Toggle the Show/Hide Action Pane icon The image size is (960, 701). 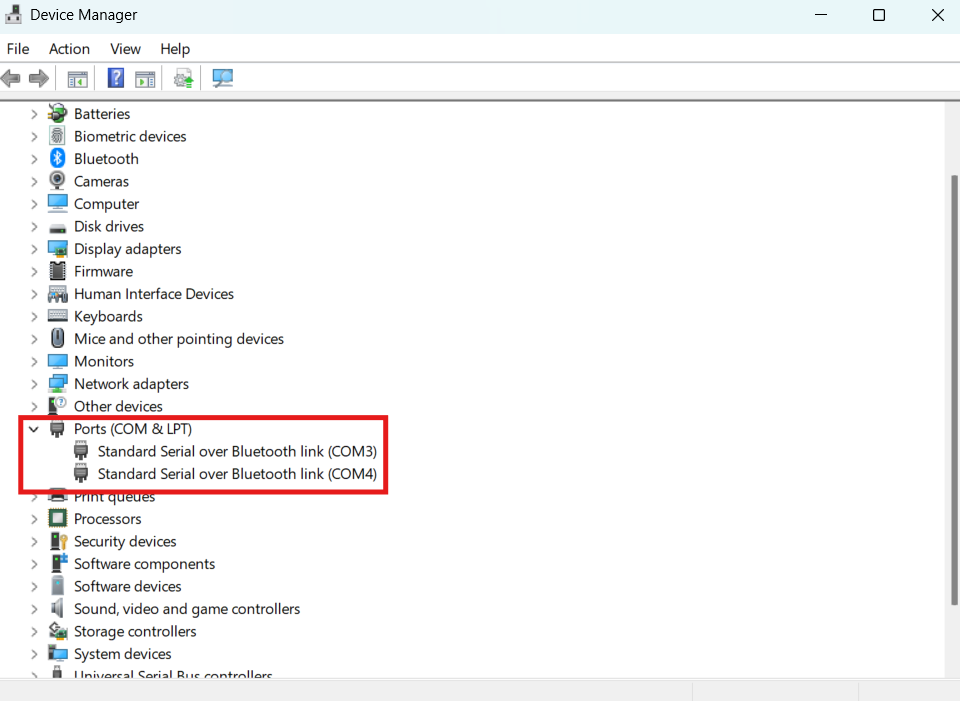click(x=146, y=78)
